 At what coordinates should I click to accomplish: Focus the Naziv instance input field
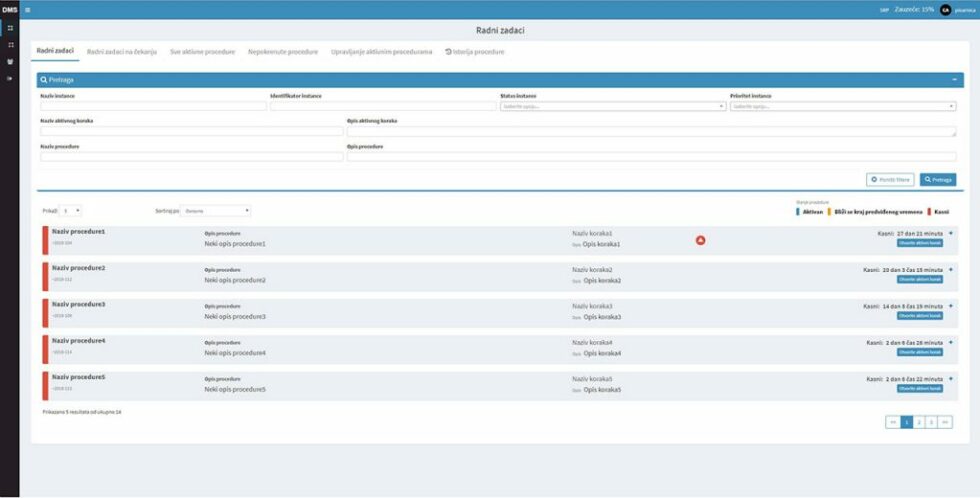tap(153, 107)
